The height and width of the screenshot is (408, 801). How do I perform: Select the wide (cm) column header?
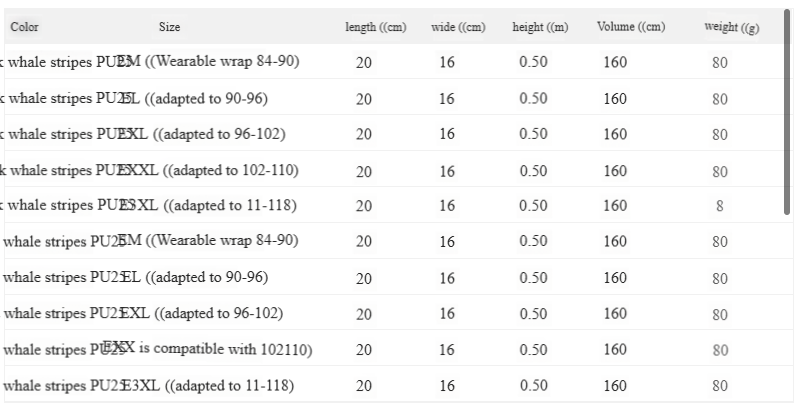(458, 27)
